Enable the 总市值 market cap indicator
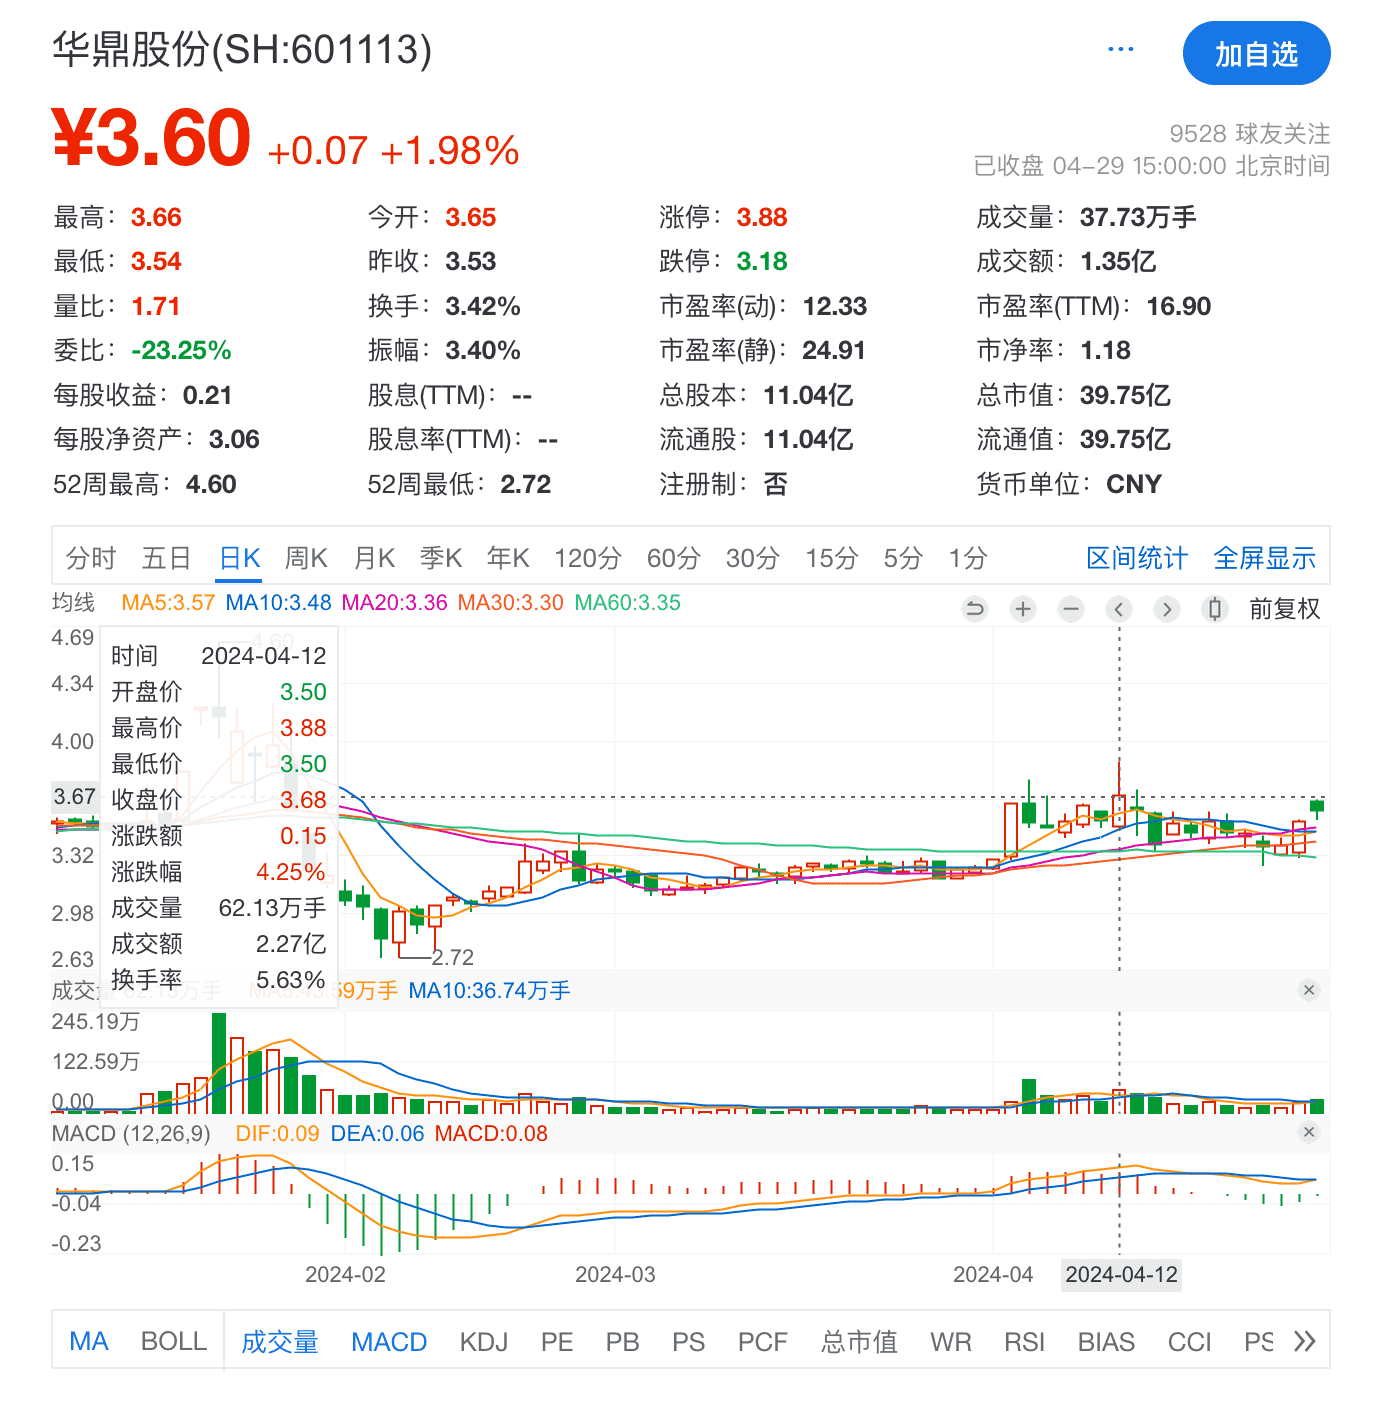Image resolution: width=1386 pixels, height=1408 pixels. [859, 1342]
